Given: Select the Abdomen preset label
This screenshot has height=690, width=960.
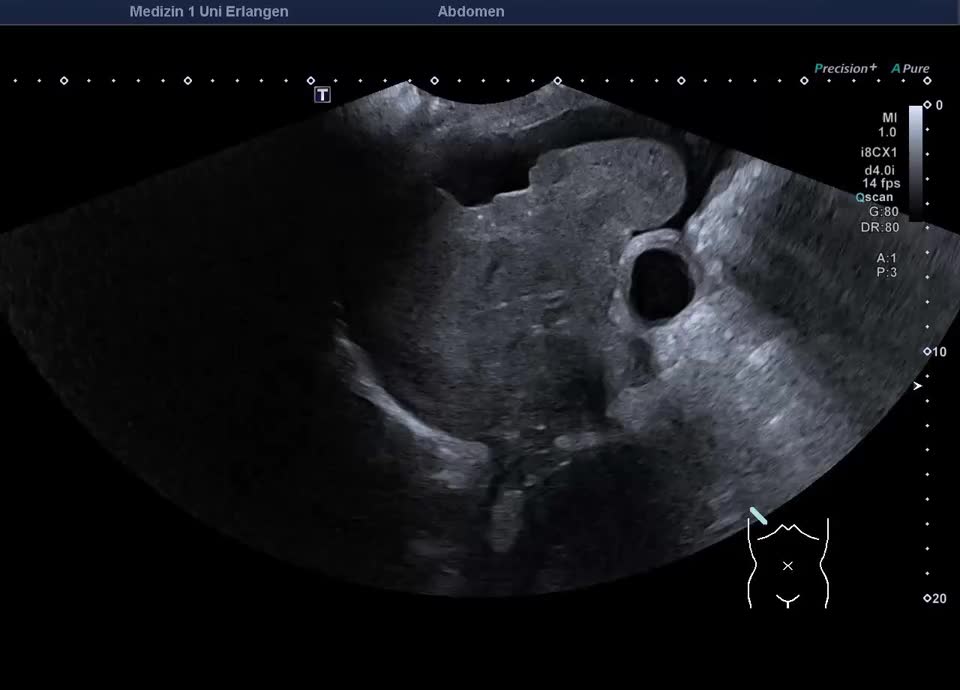Looking at the screenshot, I should tap(471, 12).
